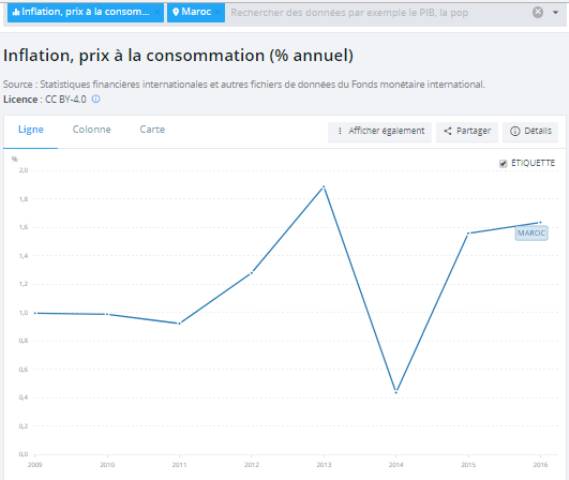Select the 2013 peak data point

324,186
